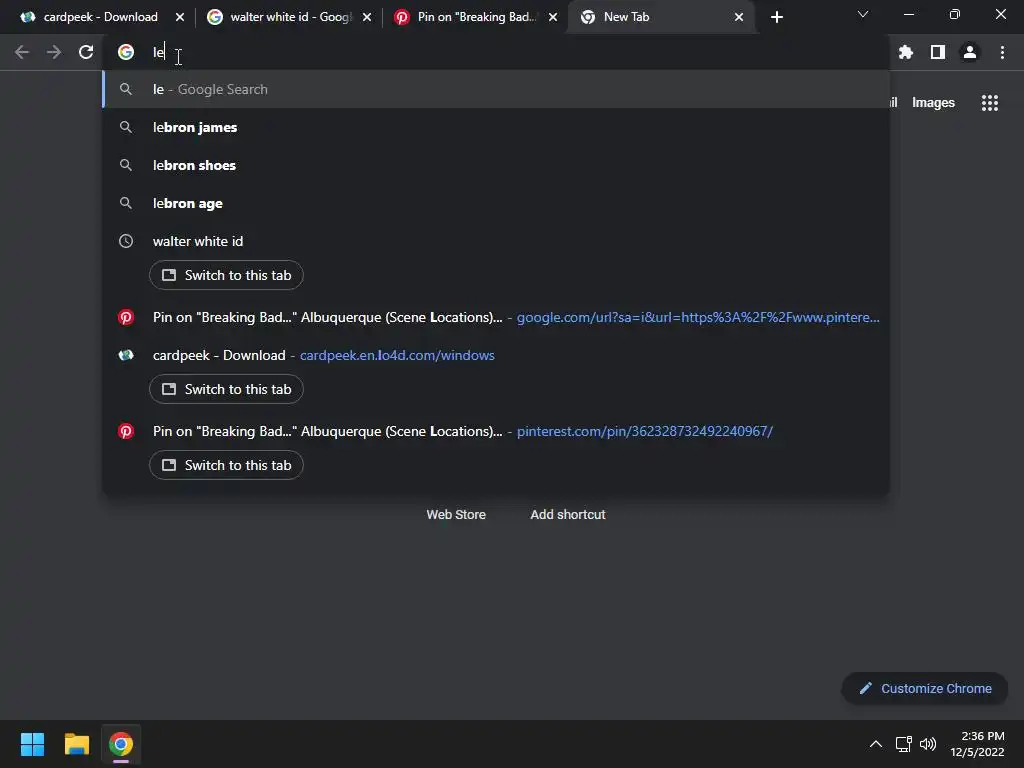
Task: Select cardpeek - Download suggestion
Action: (x=496, y=355)
